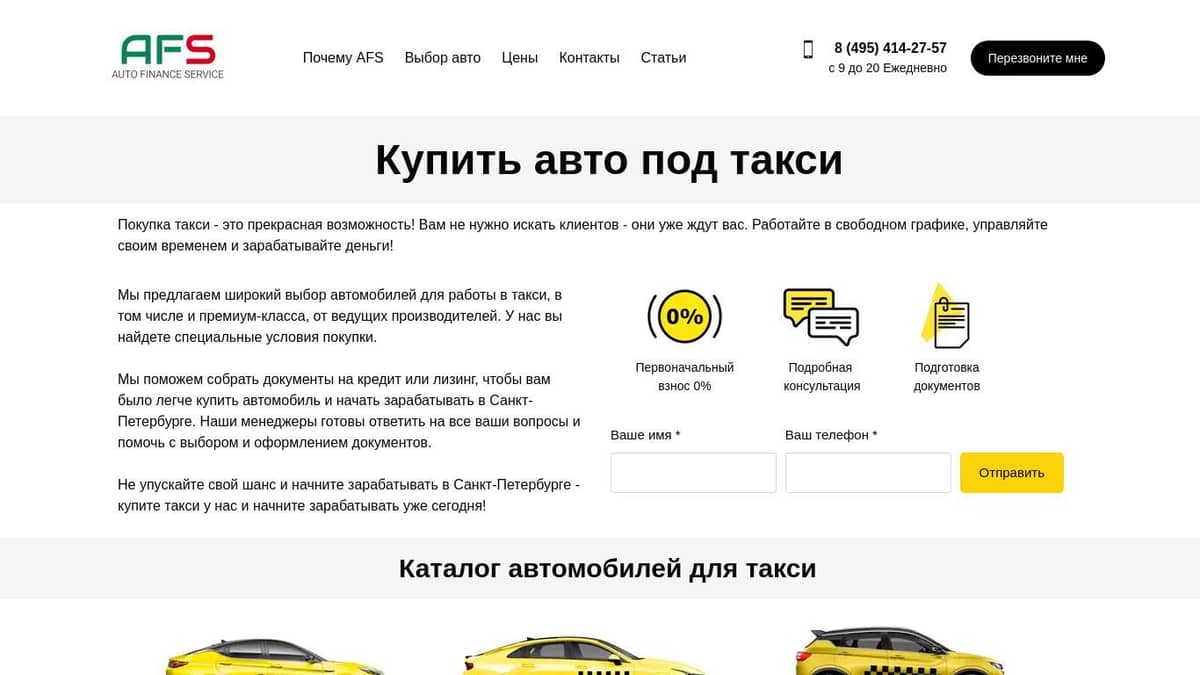The height and width of the screenshot is (675, 1200).
Task: Open the Выбор авто section
Action: (443, 57)
